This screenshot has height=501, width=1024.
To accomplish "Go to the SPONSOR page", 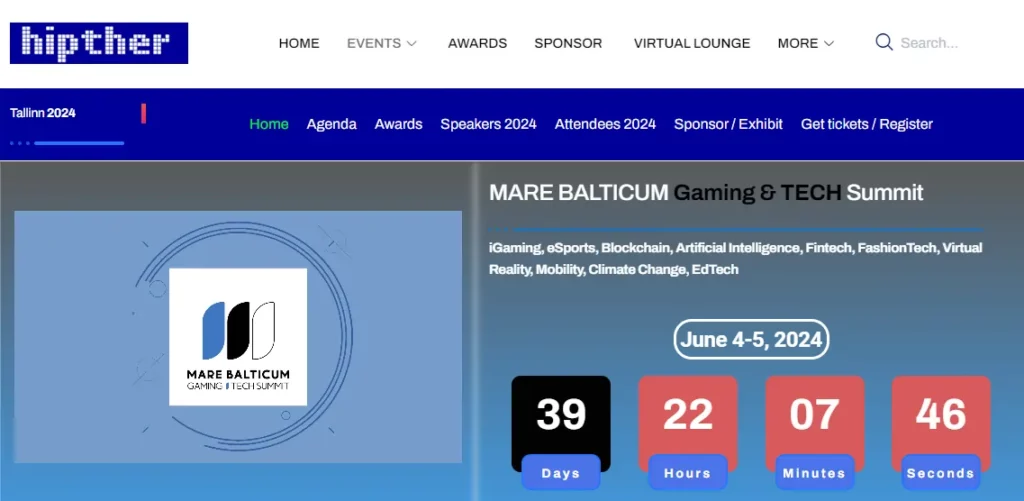I will 568,43.
